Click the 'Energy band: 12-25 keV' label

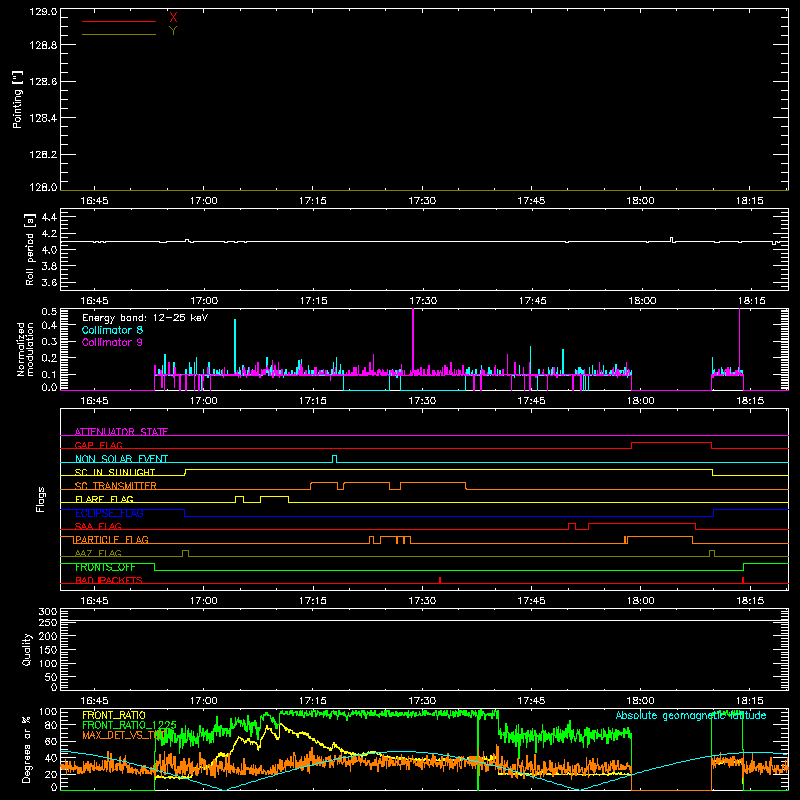click(145, 318)
